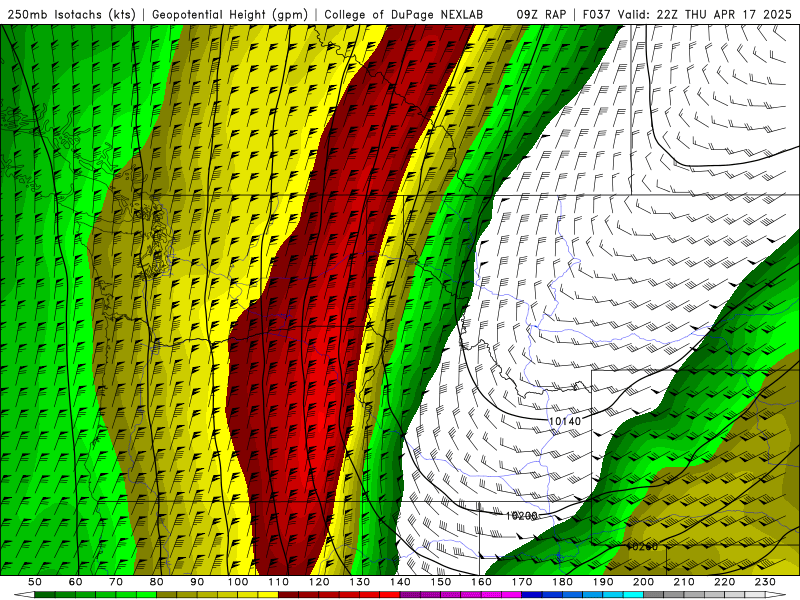Screen dimensions: 800x600
Task: Click the 110 value on the color scale
Action: pos(279,582)
